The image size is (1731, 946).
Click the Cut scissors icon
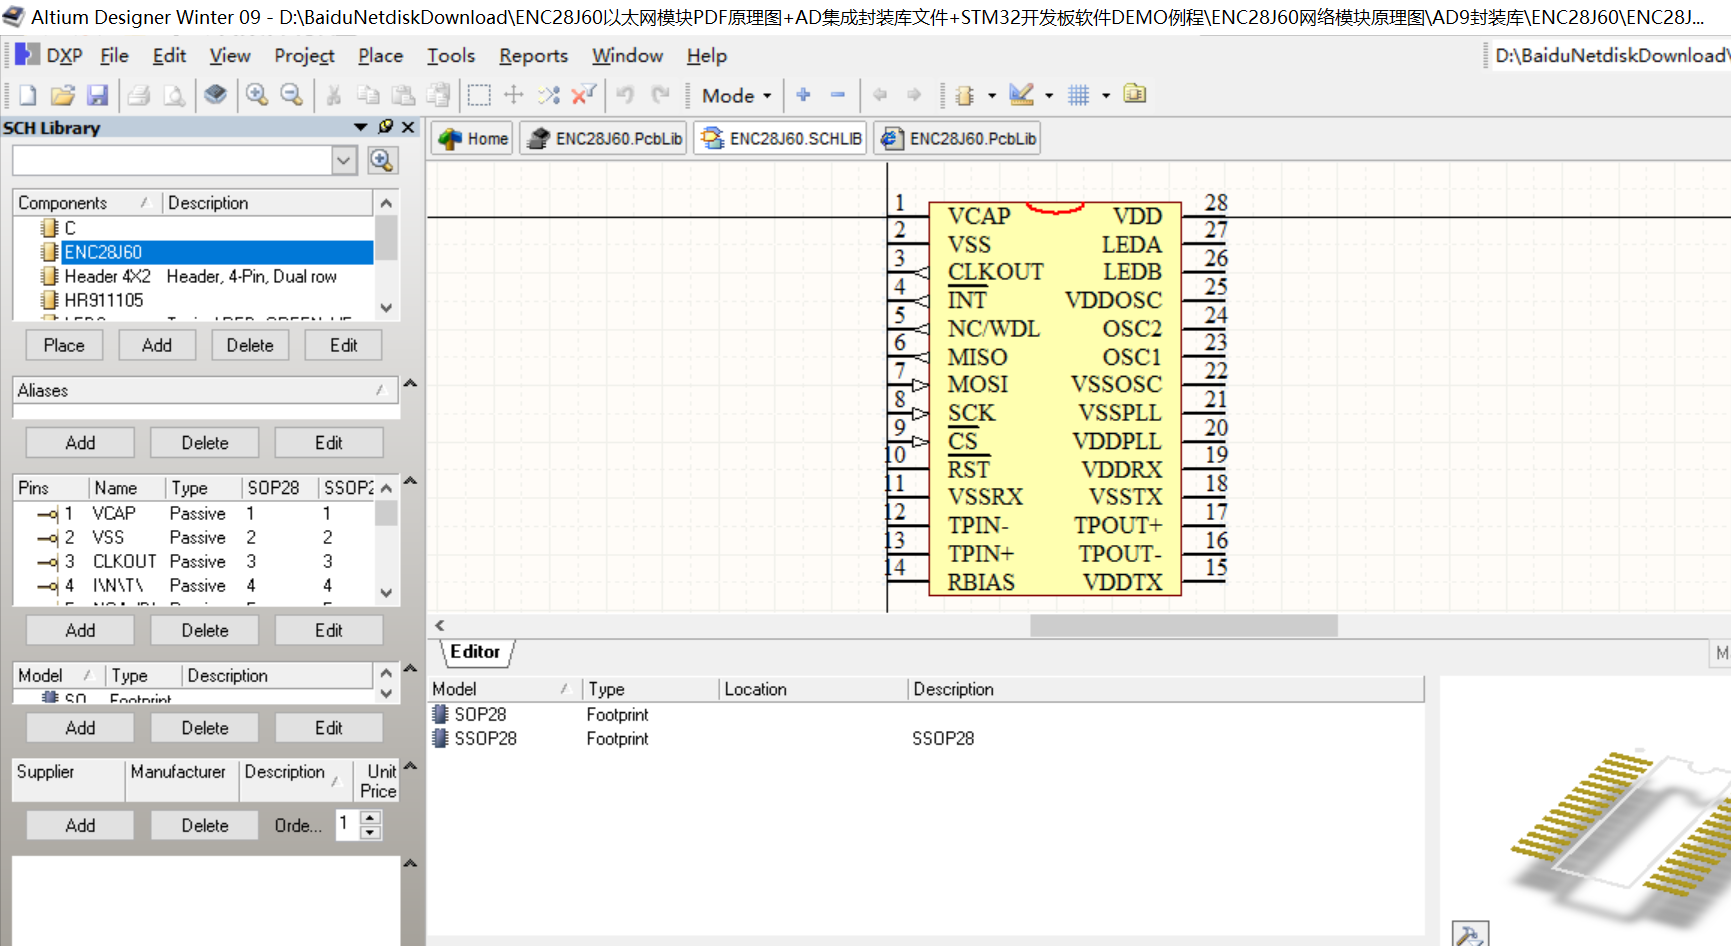(334, 95)
